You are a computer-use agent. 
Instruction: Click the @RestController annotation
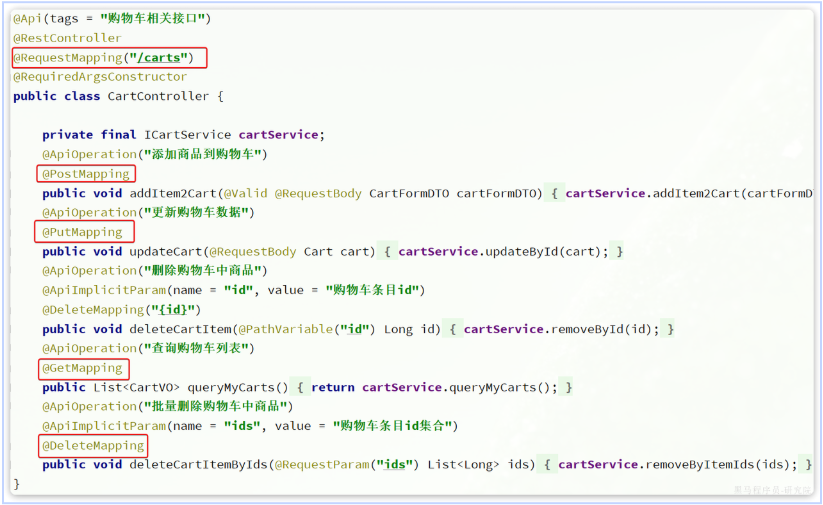point(67,38)
